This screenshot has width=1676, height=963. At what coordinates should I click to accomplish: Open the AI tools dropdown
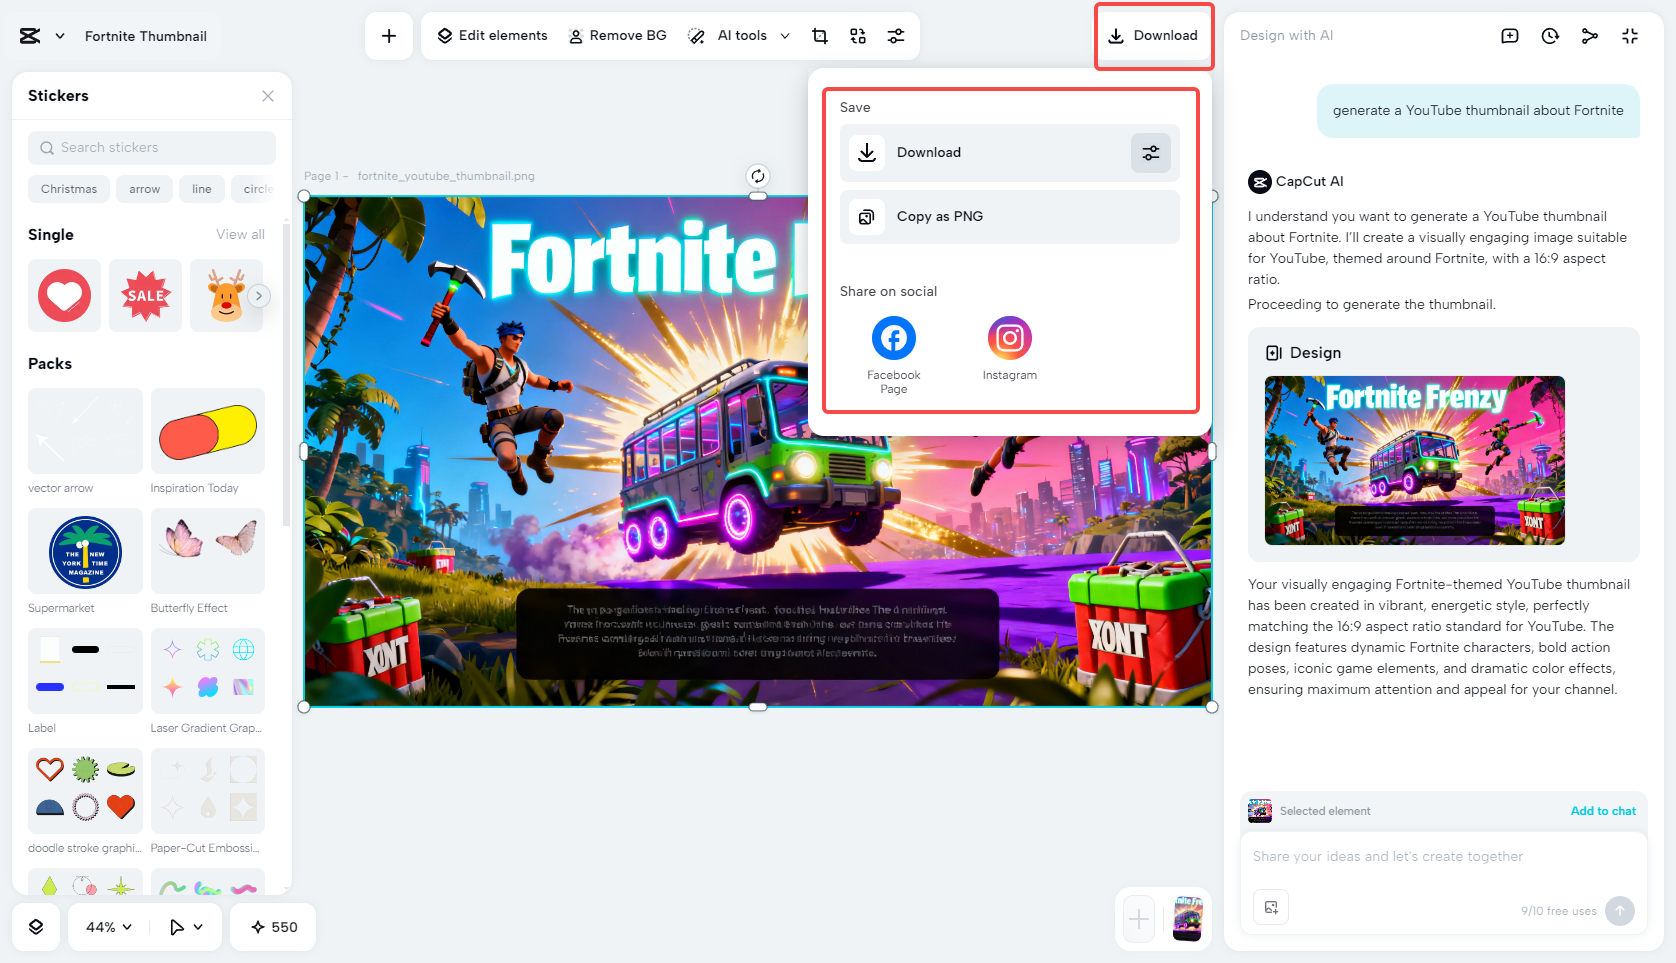pyautogui.click(x=742, y=35)
